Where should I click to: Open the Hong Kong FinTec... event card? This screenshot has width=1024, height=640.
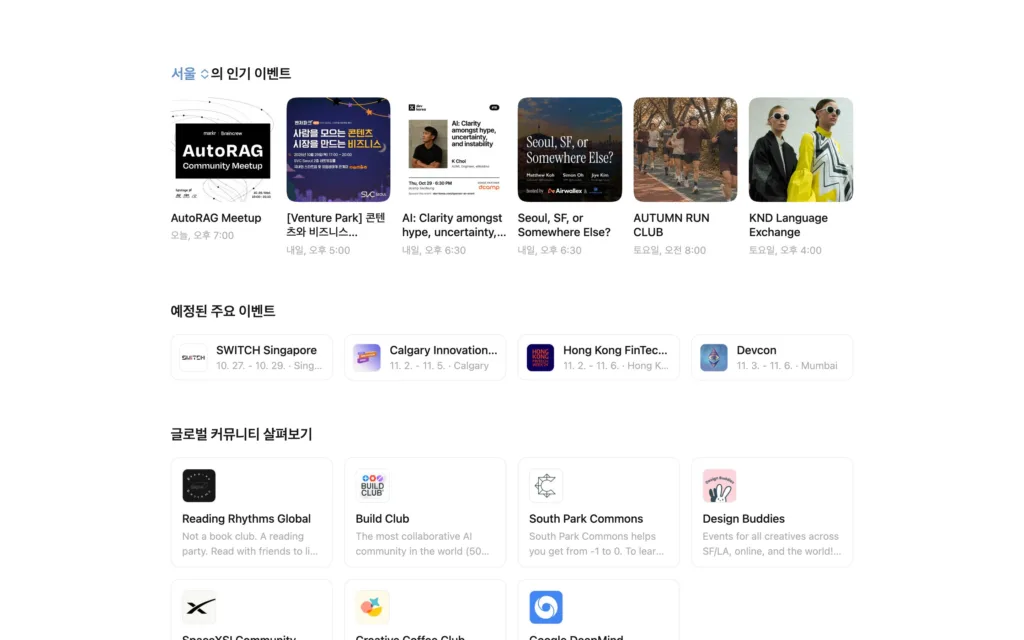[599, 357]
